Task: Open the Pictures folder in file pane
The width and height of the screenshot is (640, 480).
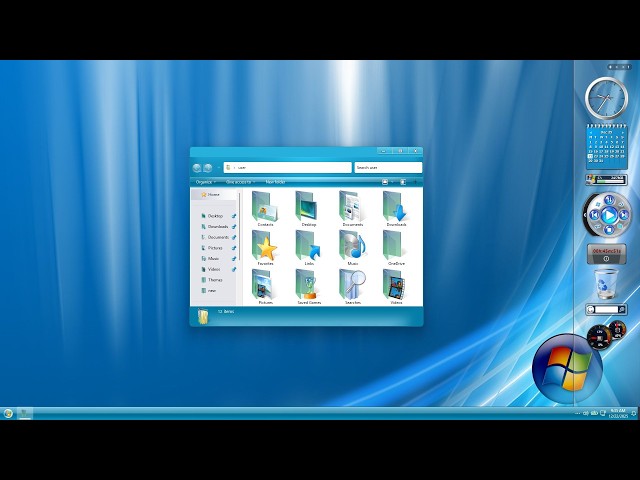Action: (x=265, y=287)
